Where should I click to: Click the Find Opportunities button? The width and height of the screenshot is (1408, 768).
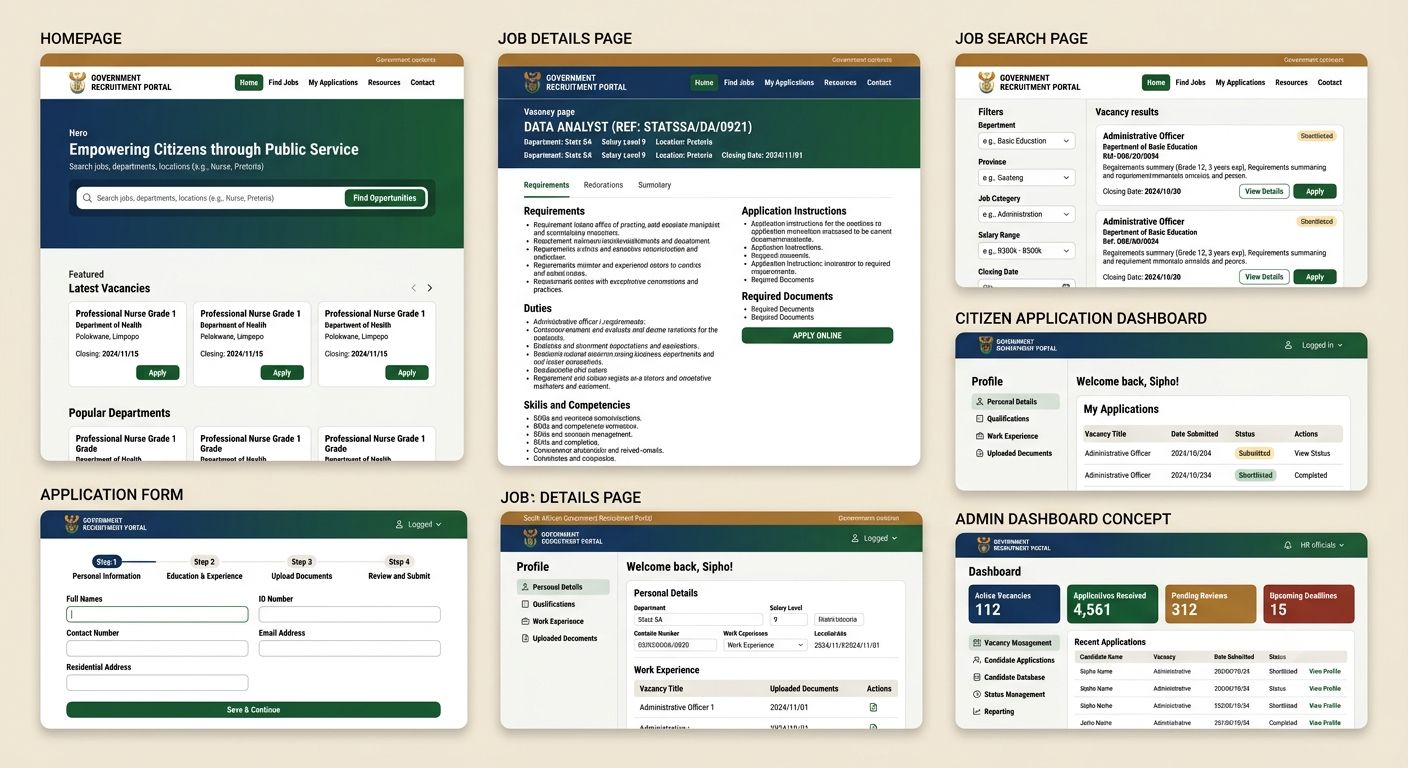click(x=385, y=198)
